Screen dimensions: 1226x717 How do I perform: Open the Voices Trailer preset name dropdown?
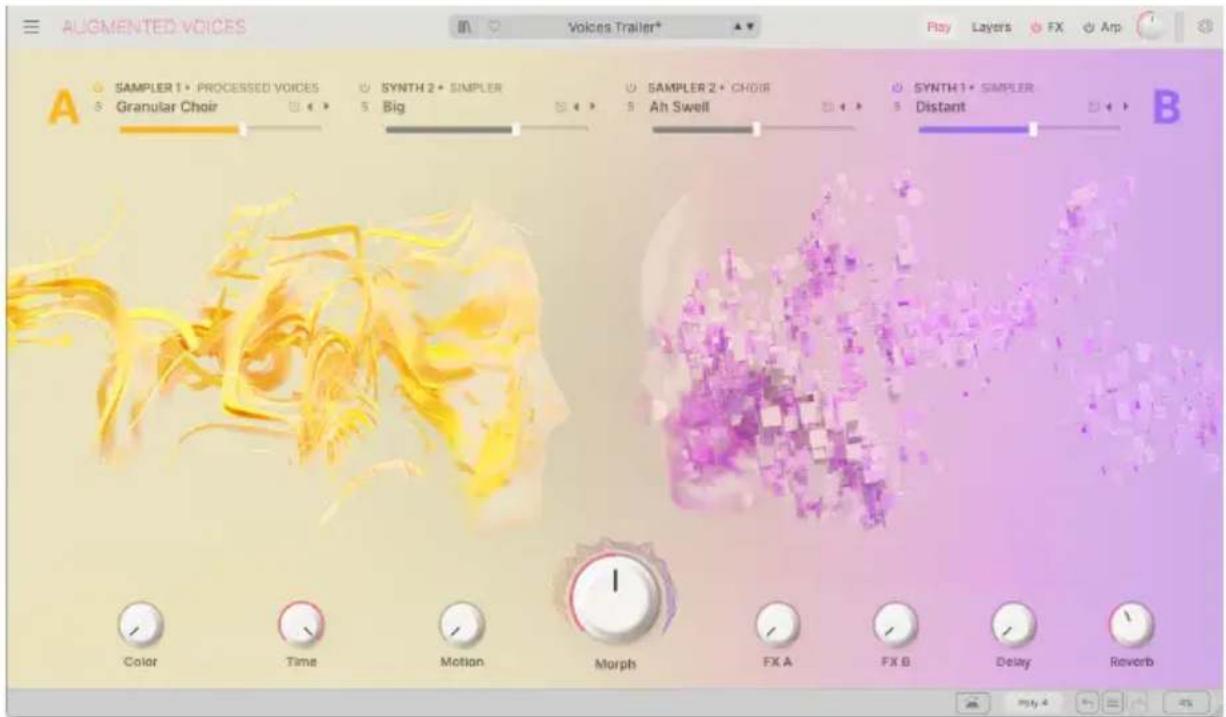615,27
